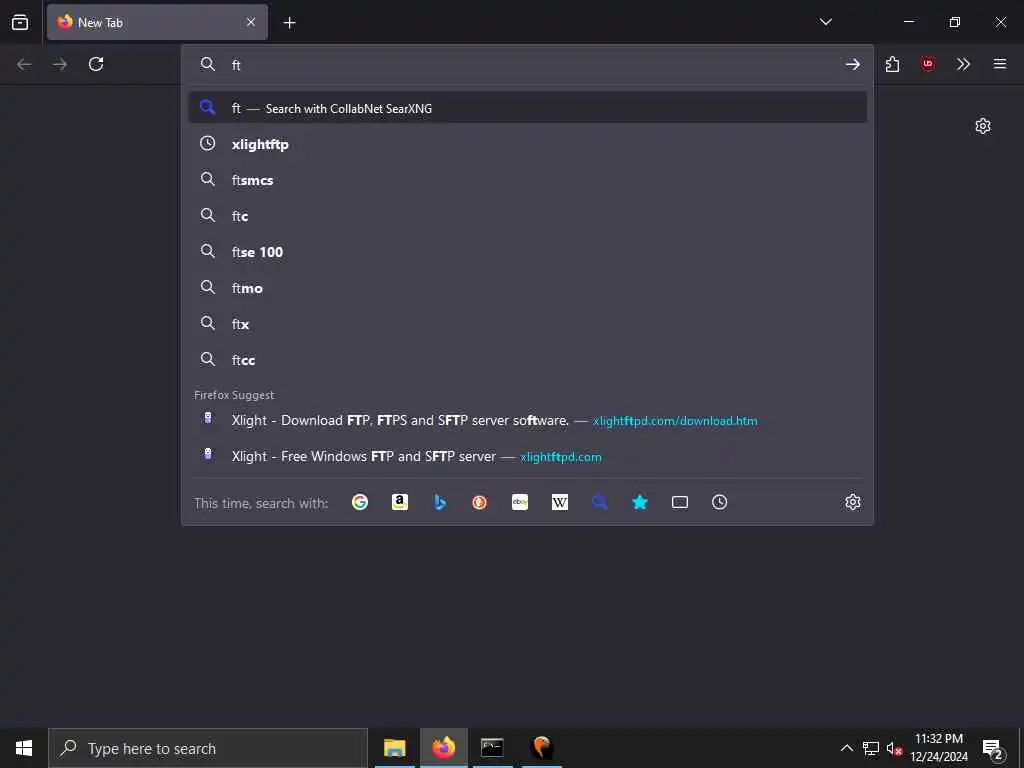This screenshot has height=768, width=1024.
Task: Click the Go arrow in address bar
Action: pyautogui.click(x=852, y=64)
